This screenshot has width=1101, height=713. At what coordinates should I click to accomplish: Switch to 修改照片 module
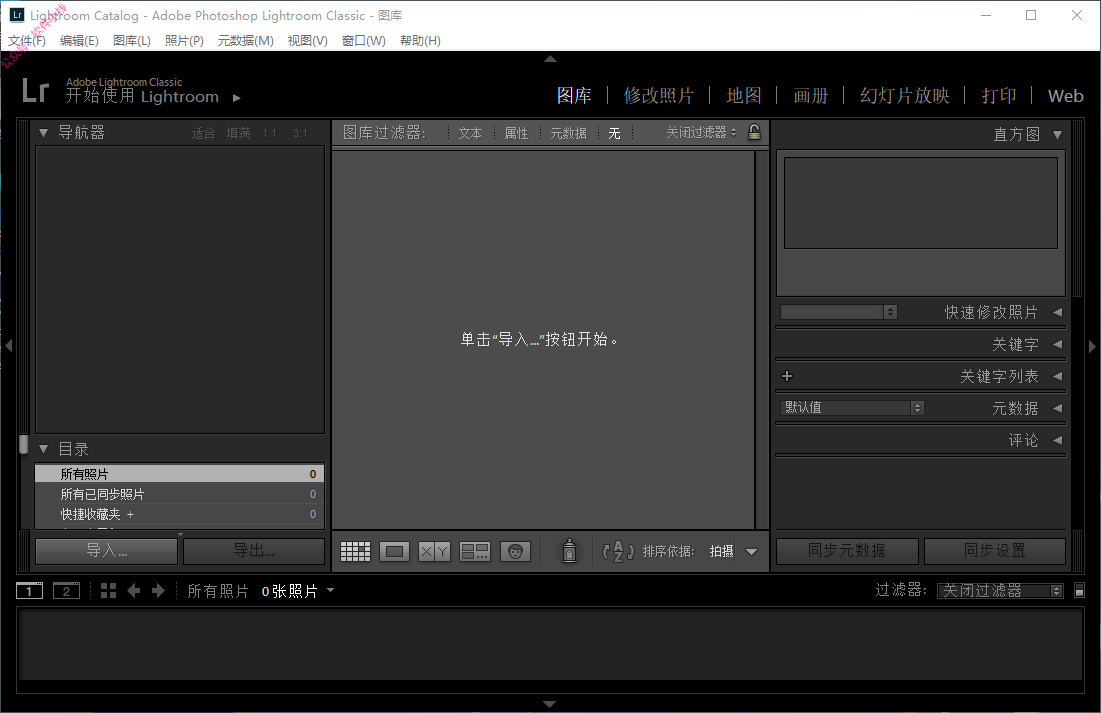pos(659,96)
